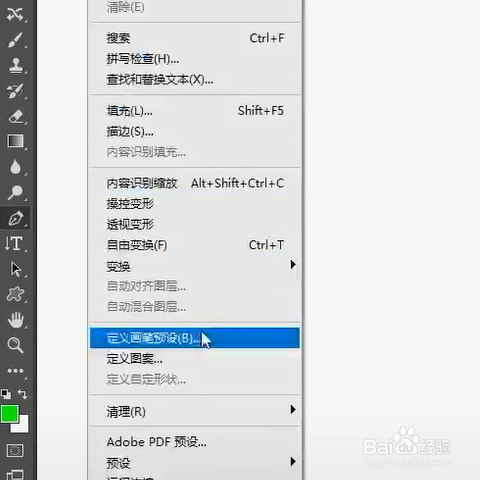Open 填充(L)... Shift+F5 menu item
Screen dimensions: 480x480
coord(195,111)
